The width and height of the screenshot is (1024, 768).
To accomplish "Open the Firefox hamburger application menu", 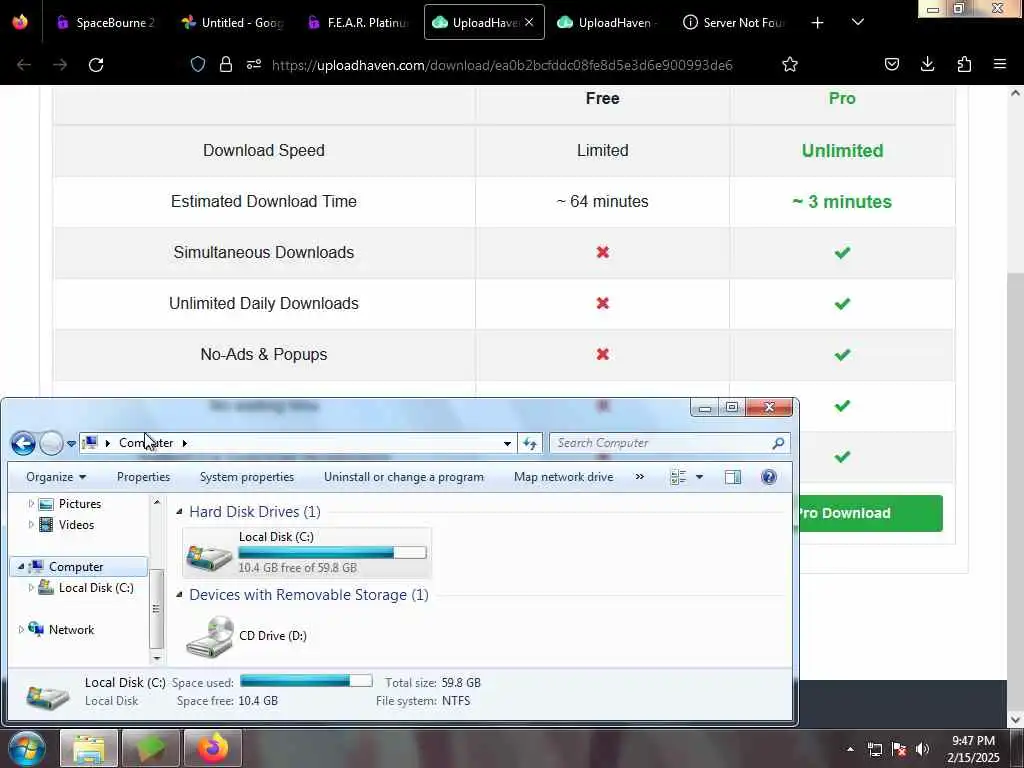I will coord(1000,64).
